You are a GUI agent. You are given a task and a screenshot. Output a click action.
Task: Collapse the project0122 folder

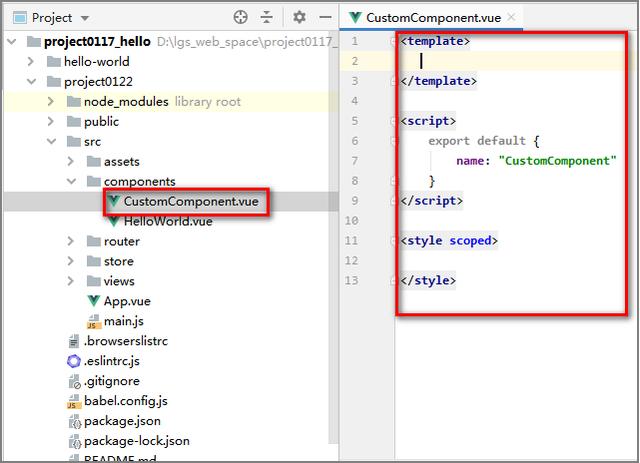pos(32,82)
